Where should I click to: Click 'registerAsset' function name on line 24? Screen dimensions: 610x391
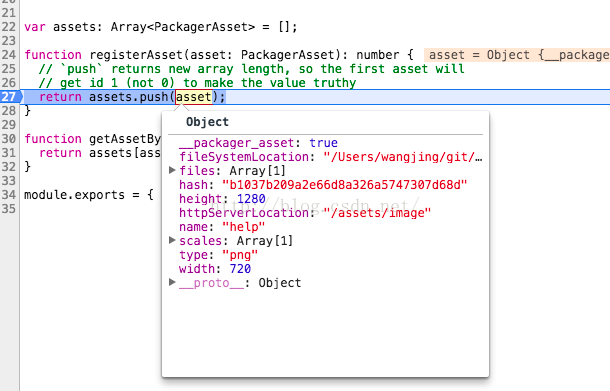click(136, 55)
